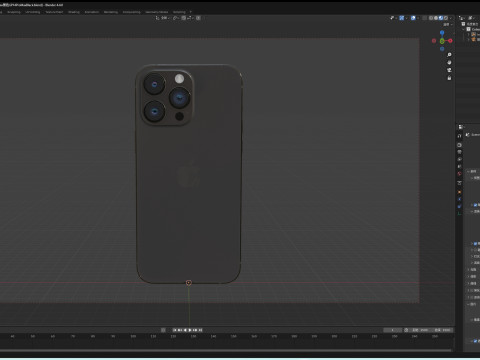Open the Geometry Nodes workspace tab
This screenshot has height=360, width=480.
[x=157, y=12]
